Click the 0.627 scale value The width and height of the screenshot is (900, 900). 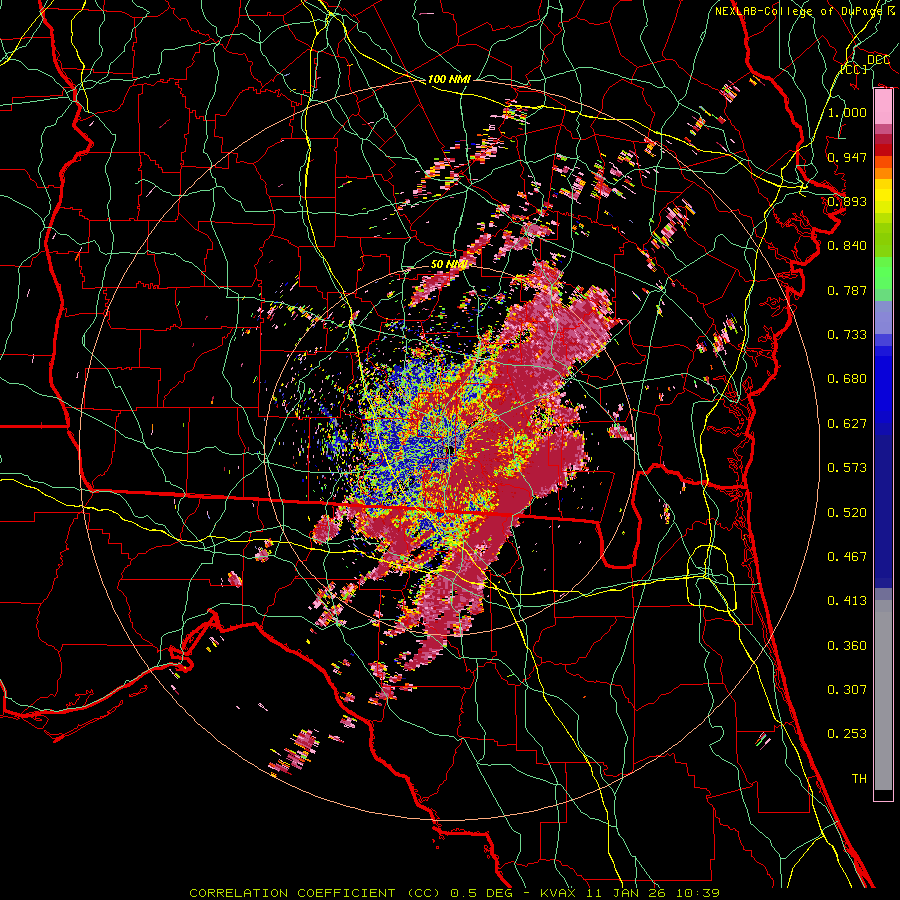(847, 424)
